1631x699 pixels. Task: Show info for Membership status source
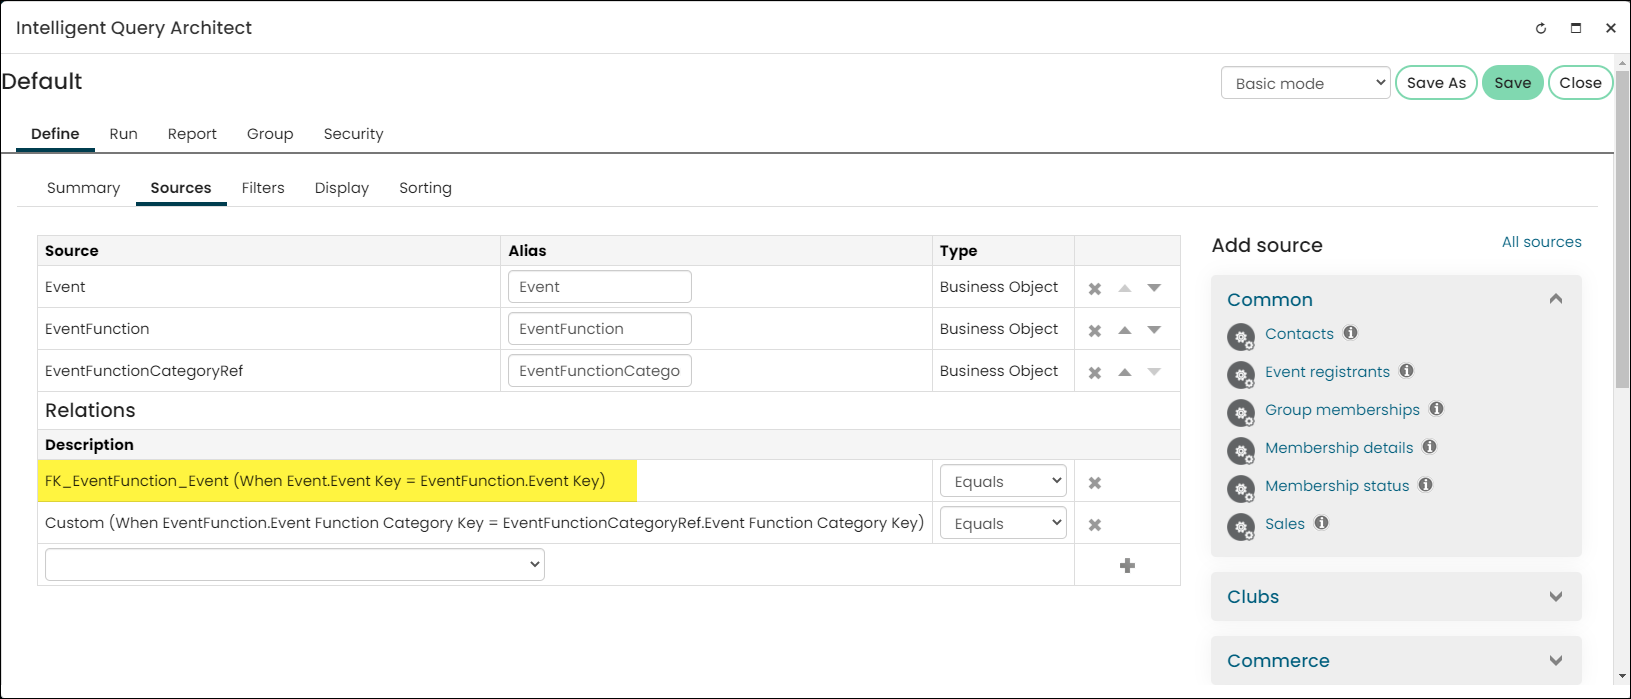point(1426,485)
